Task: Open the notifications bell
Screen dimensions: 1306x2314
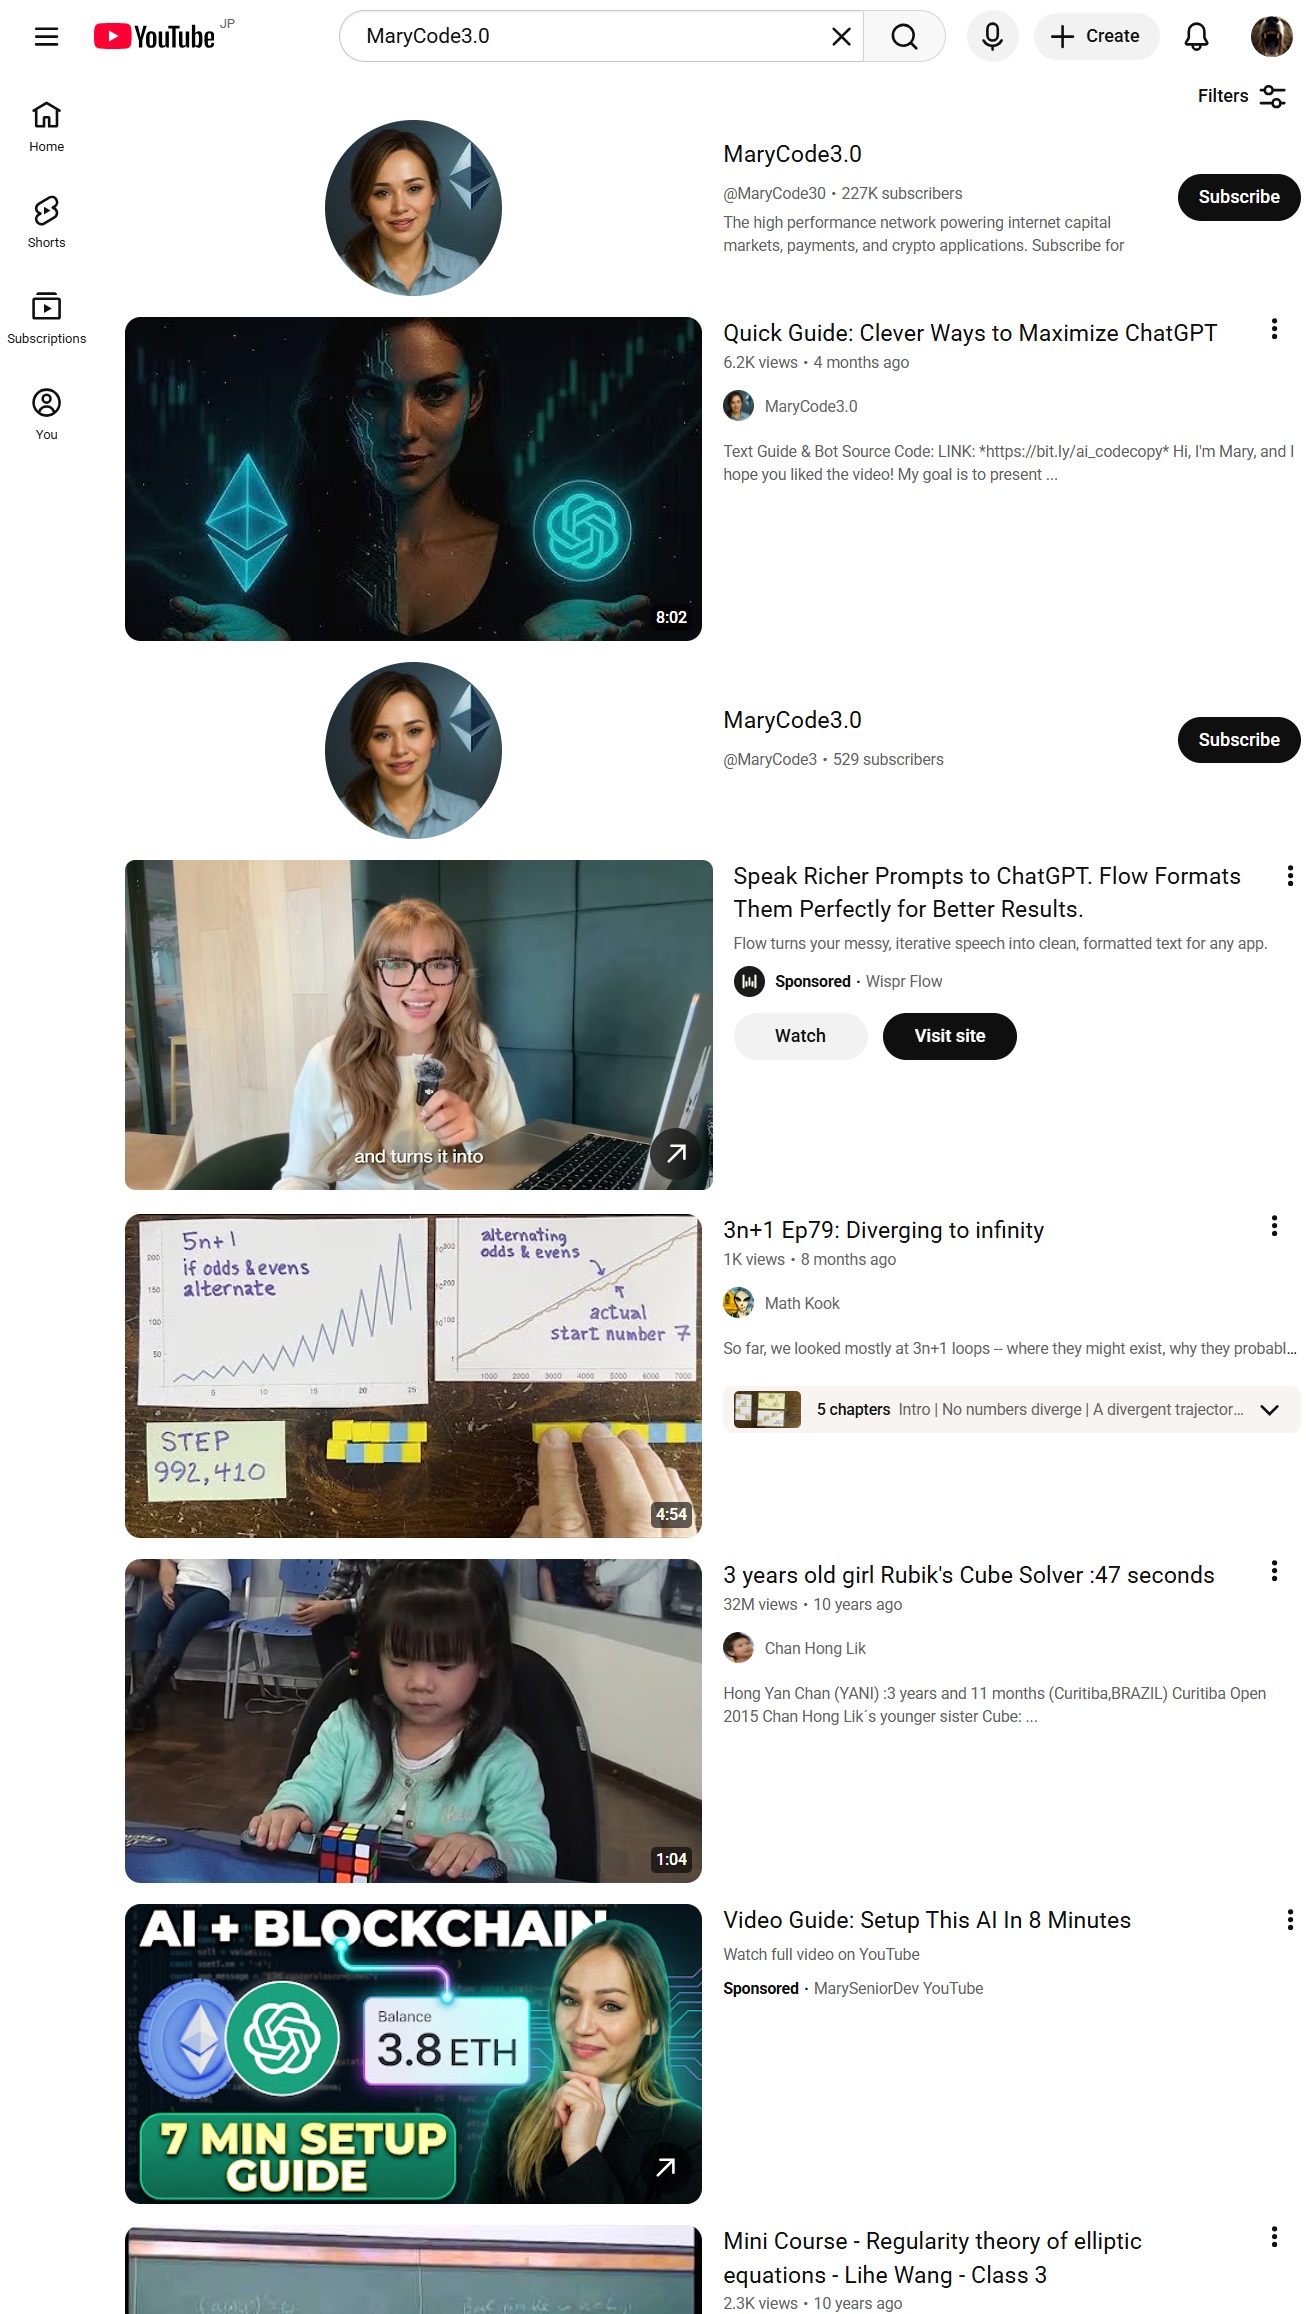Action: [1196, 37]
